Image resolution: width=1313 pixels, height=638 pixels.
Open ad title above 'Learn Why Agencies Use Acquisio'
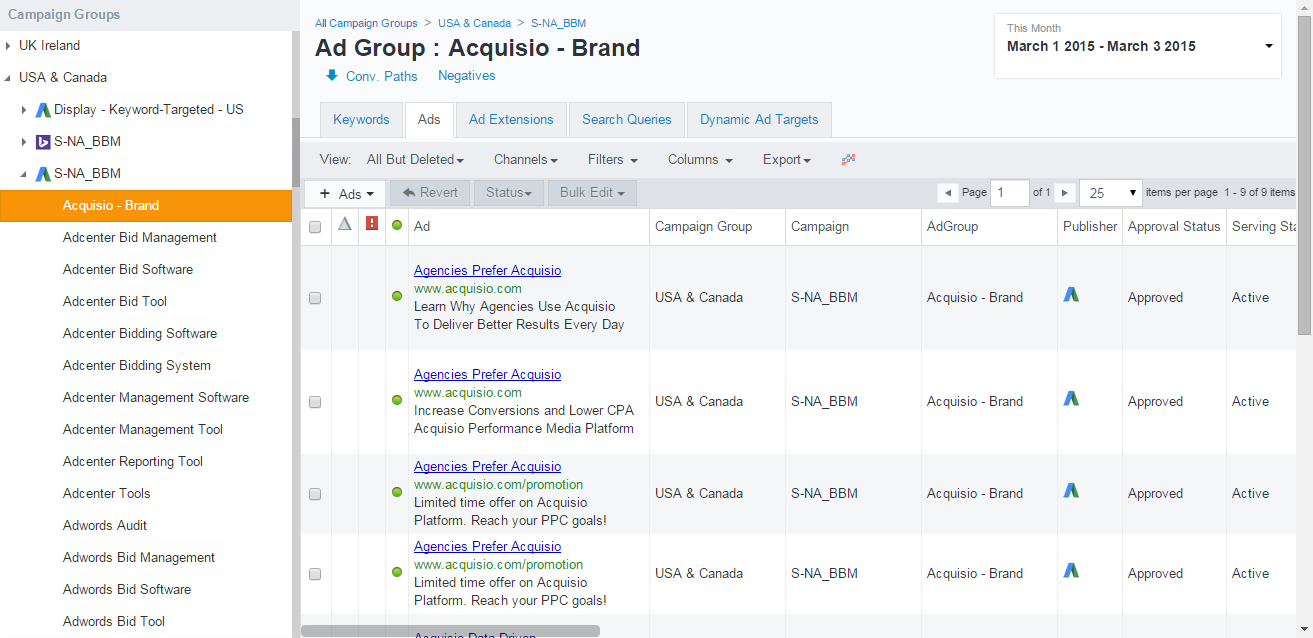487,271
